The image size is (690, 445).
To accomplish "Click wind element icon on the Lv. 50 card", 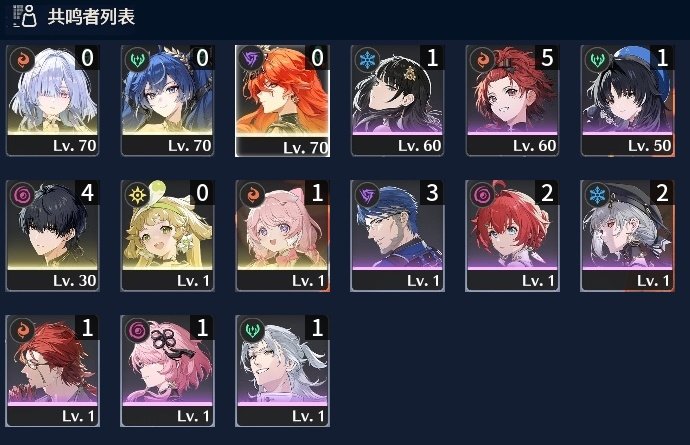I will [597, 59].
